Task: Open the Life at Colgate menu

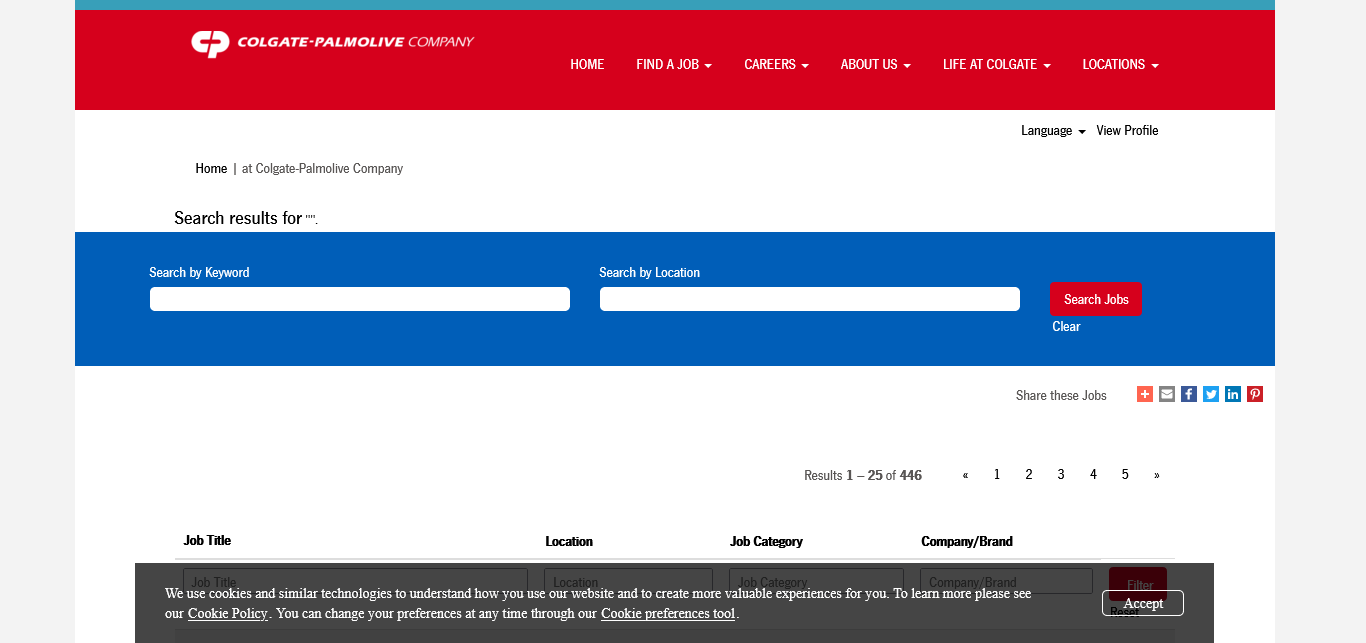Action: [996, 65]
